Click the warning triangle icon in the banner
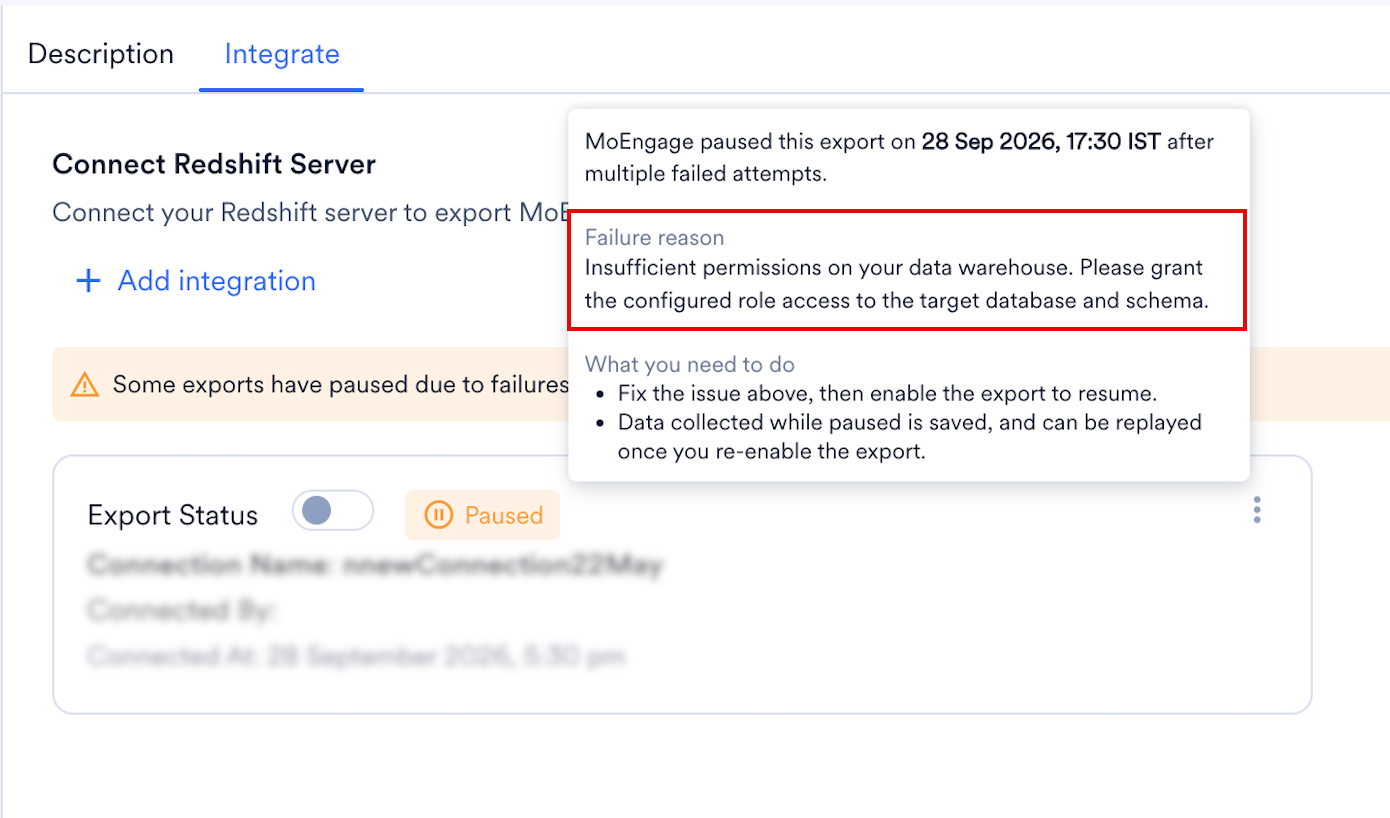The width and height of the screenshot is (1390, 818). 85,384
